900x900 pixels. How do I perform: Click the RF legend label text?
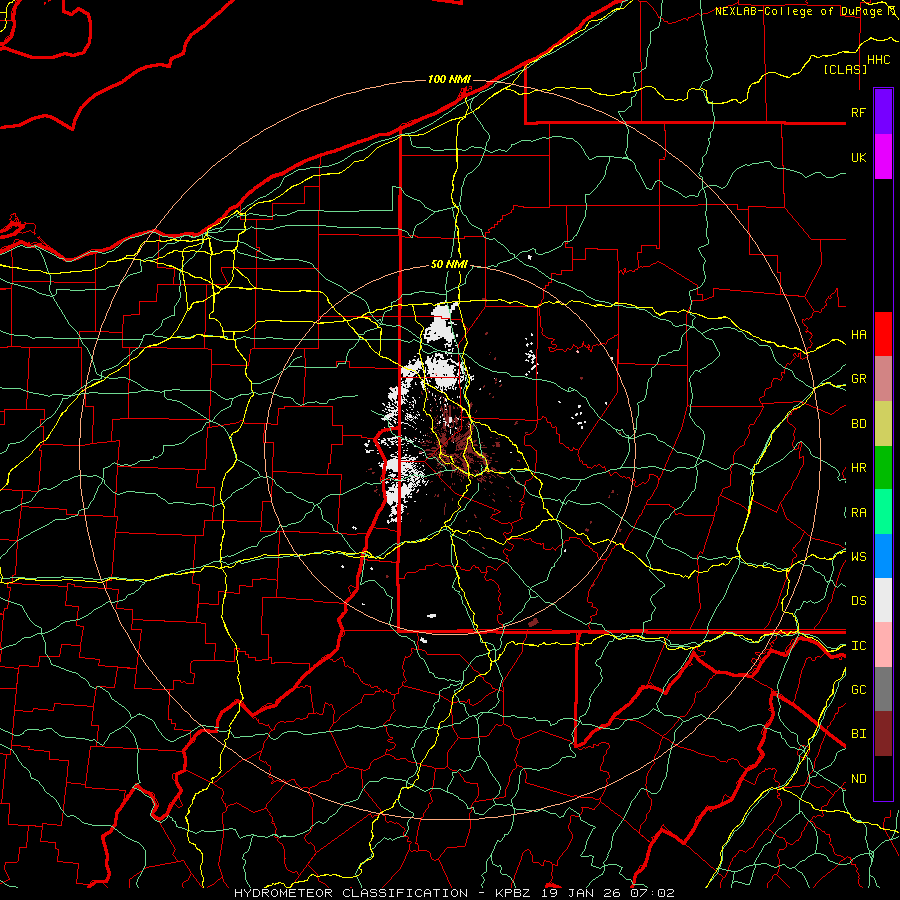pyautogui.click(x=858, y=112)
